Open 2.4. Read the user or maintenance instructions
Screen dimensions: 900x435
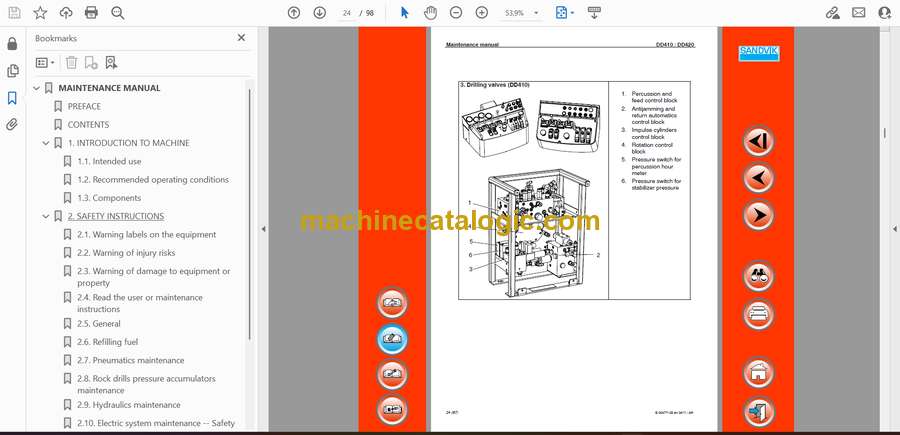[x=140, y=303]
